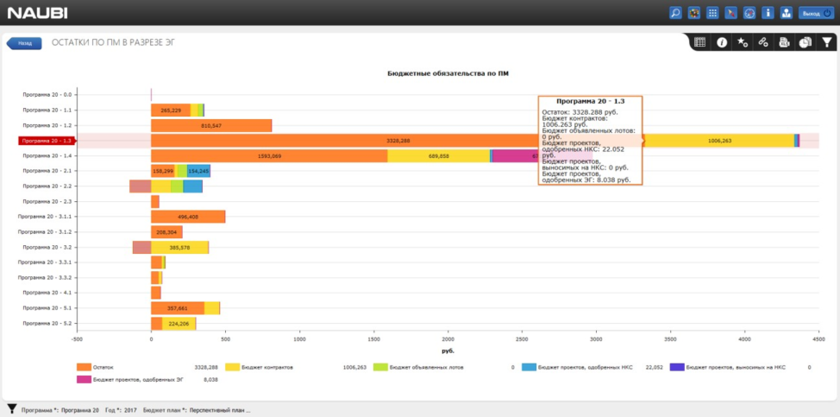
Task: Click the round info icon in toolbar
Action: click(x=721, y=43)
